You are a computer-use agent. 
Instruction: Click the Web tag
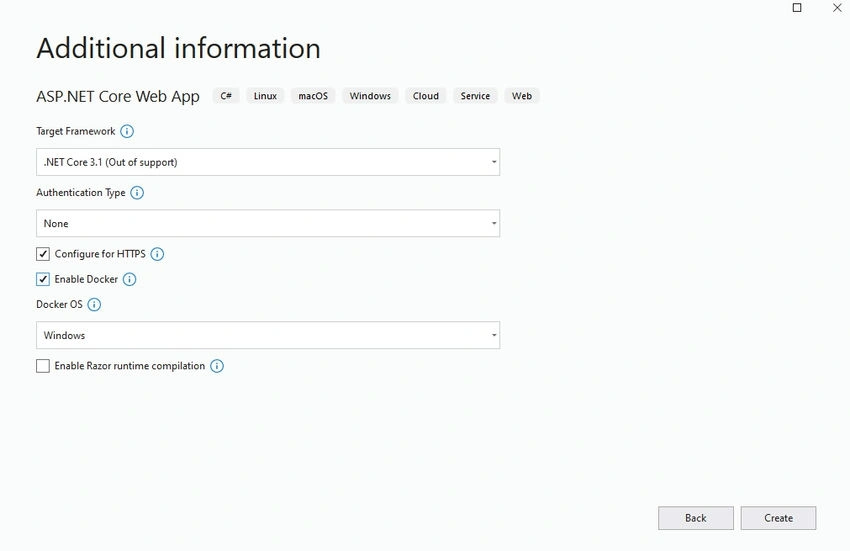522,96
